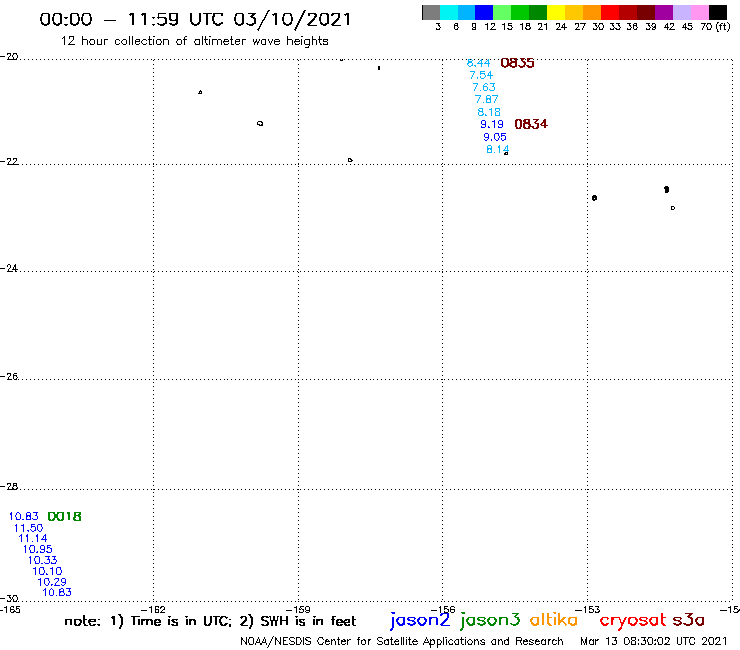The width and height of the screenshot is (740, 650).
Task: Click the longitude label -165
Action: [x=10, y=610]
